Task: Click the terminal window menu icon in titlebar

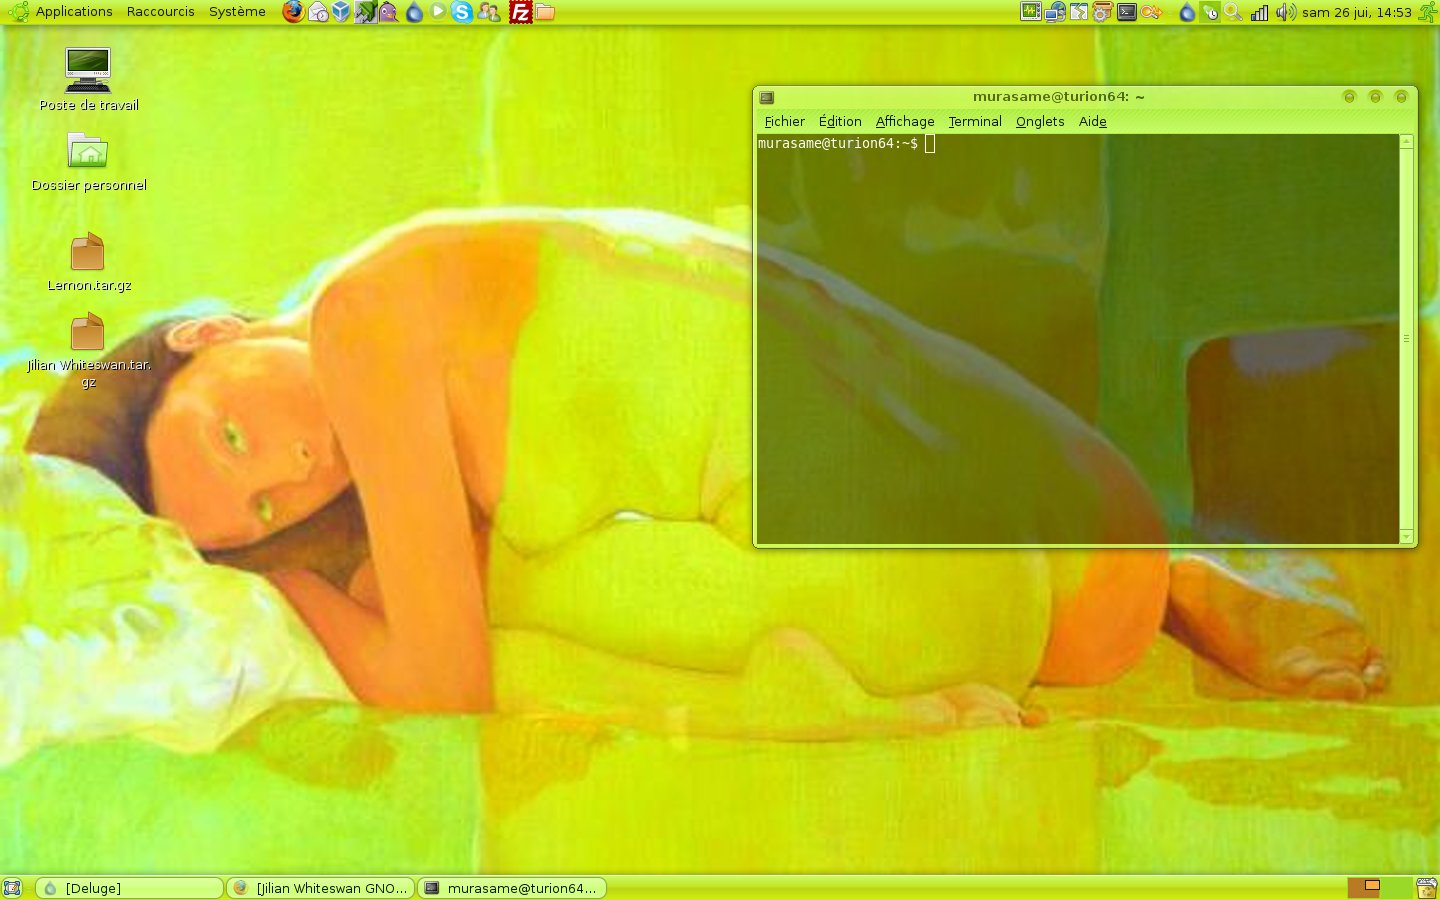Action: pos(767,97)
